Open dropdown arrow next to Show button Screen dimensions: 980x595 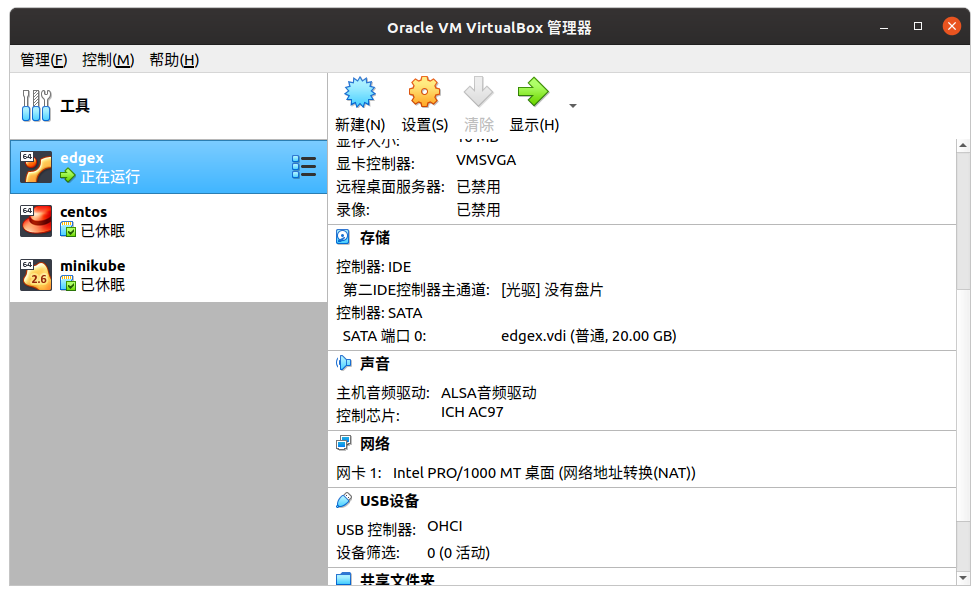click(572, 106)
